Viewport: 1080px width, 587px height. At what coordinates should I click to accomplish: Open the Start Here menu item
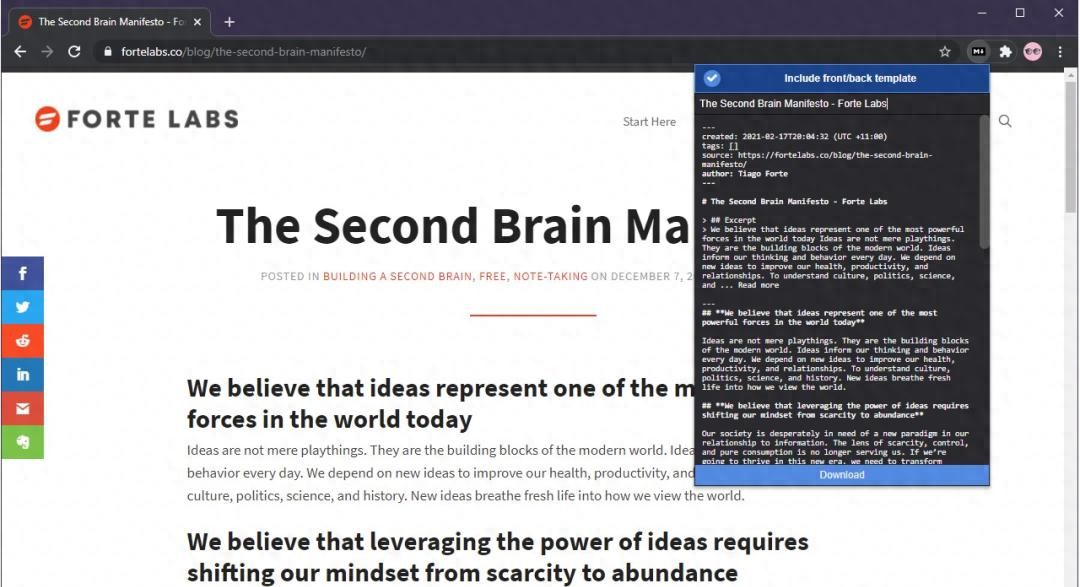tap(650, 122)
